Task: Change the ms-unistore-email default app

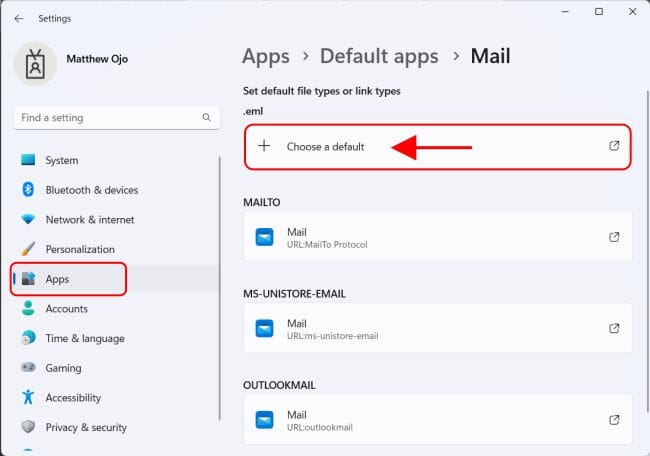Action: pos(438,328)
